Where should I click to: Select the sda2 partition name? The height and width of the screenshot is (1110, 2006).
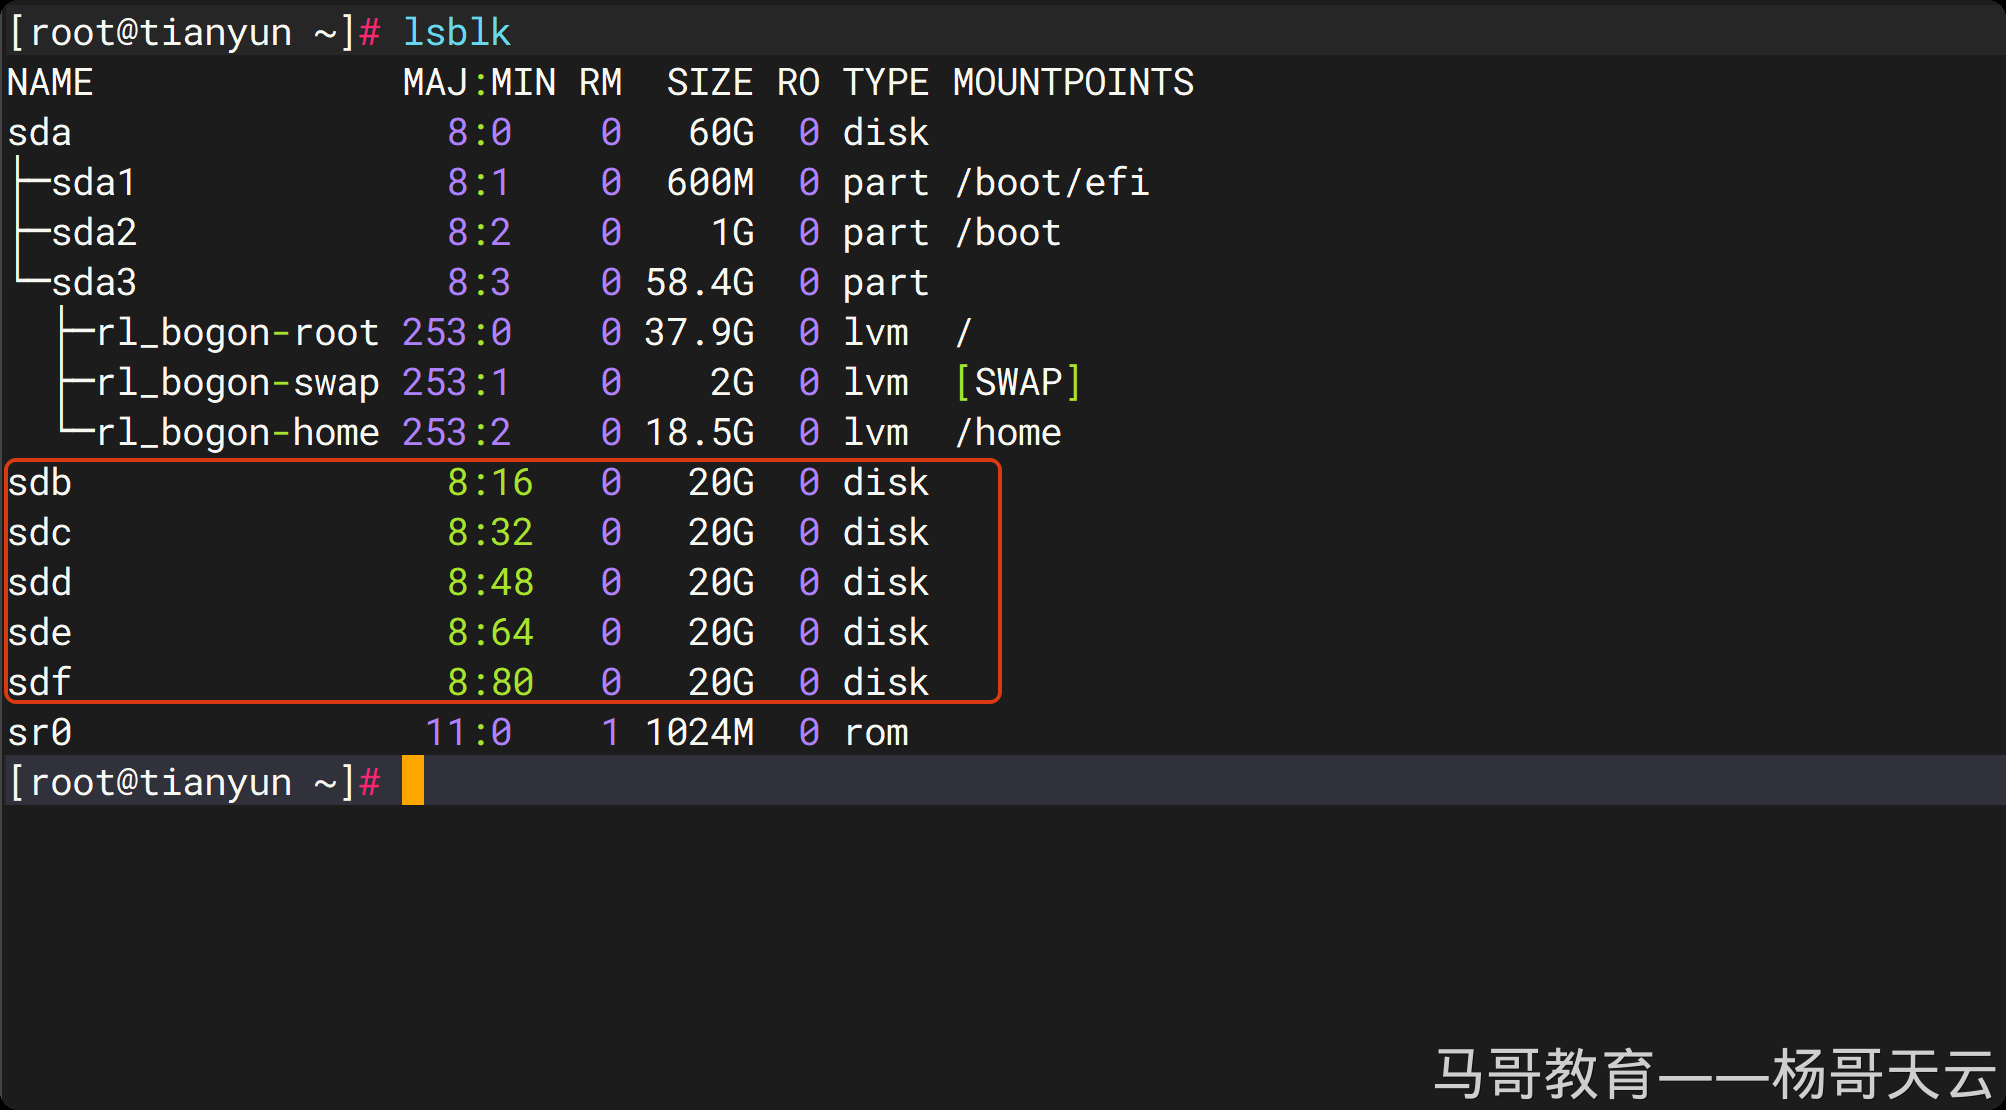pos(94,233)
